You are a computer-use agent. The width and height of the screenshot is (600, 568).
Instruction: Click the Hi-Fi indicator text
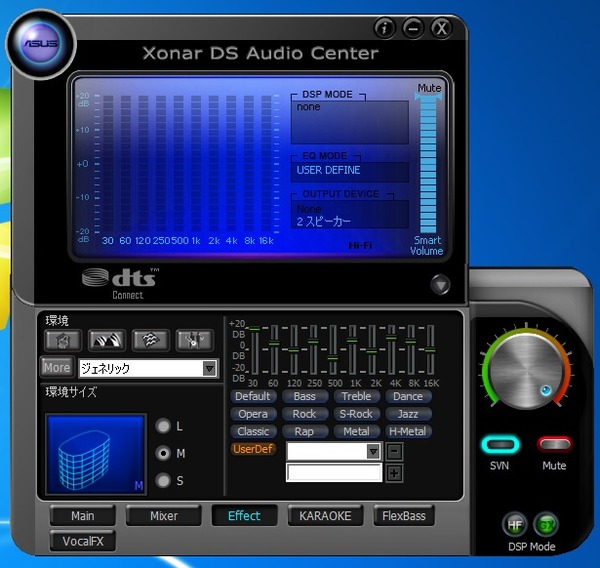click(x=360, y=245)
